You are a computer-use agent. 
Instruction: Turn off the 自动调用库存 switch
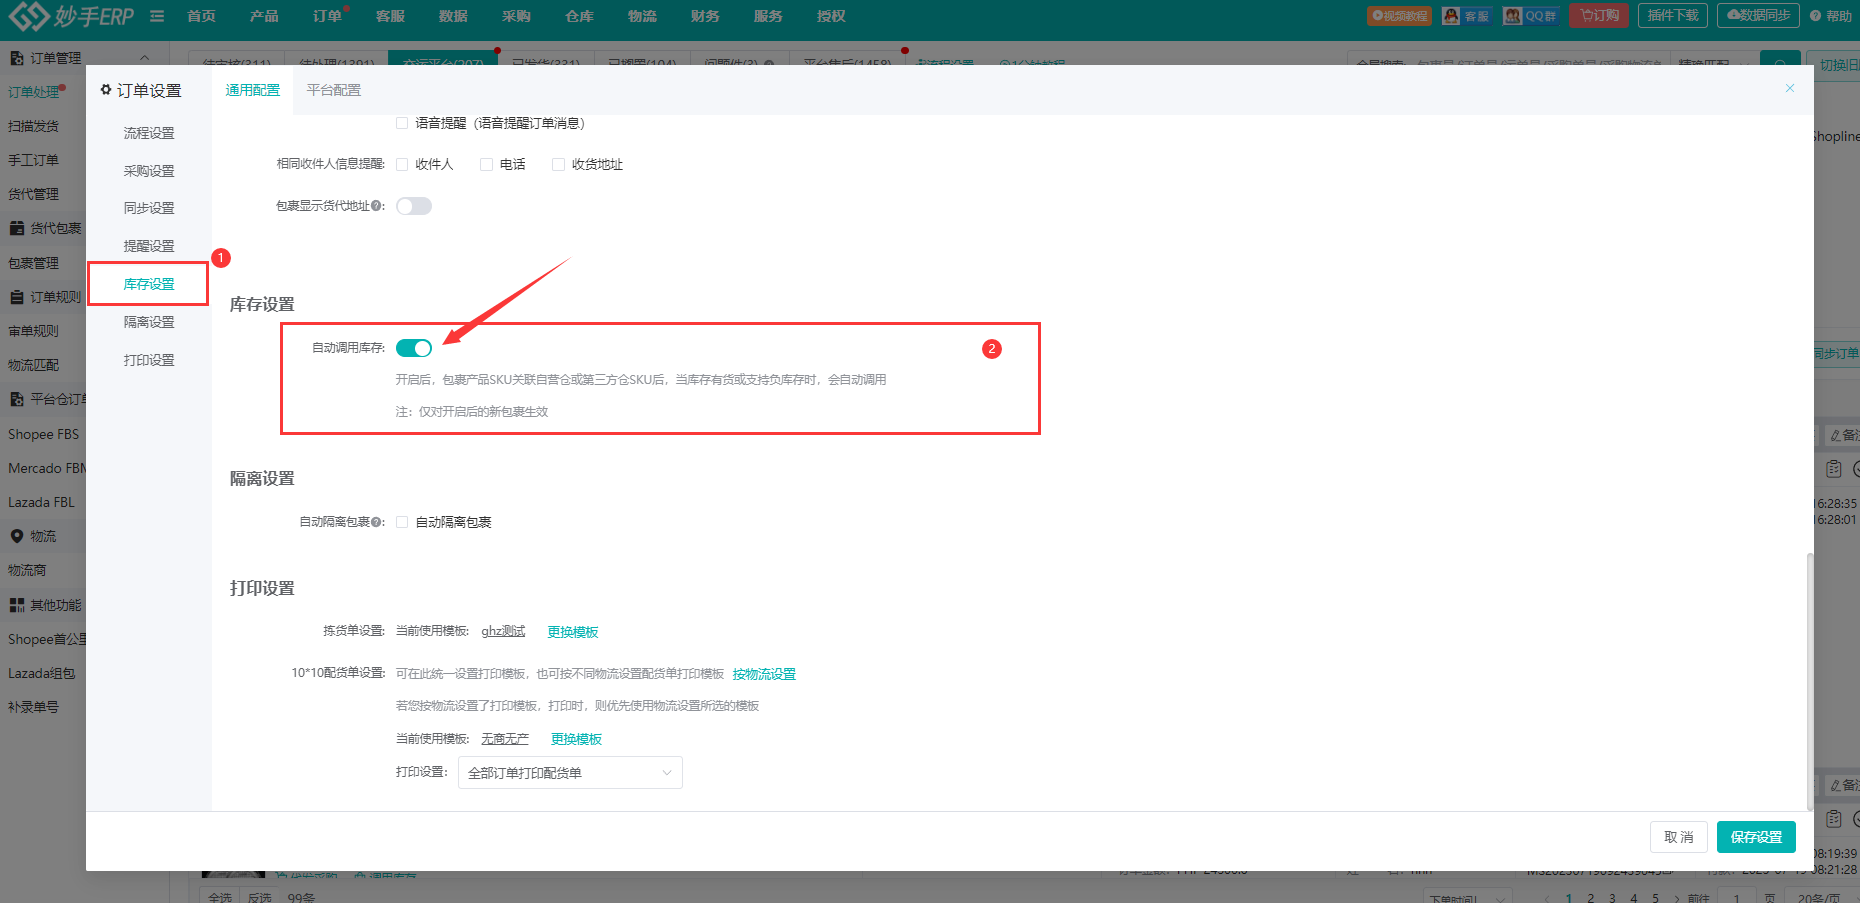(x=413, y=348)
